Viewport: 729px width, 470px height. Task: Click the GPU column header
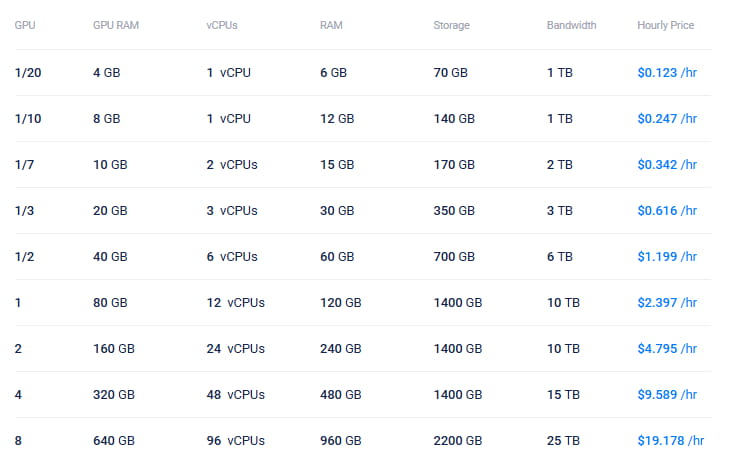coord(24,25)
